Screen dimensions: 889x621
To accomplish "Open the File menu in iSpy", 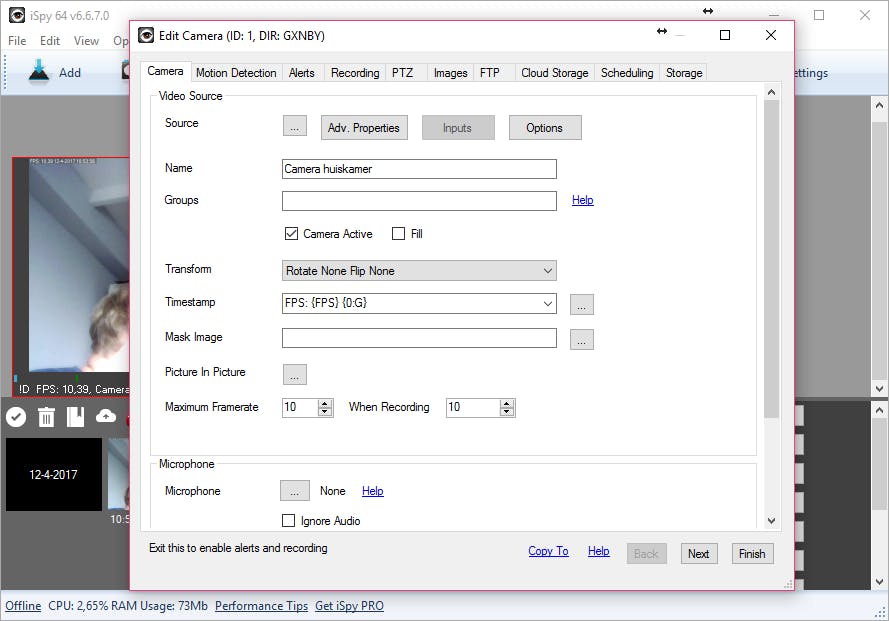I will coord(17,41).
